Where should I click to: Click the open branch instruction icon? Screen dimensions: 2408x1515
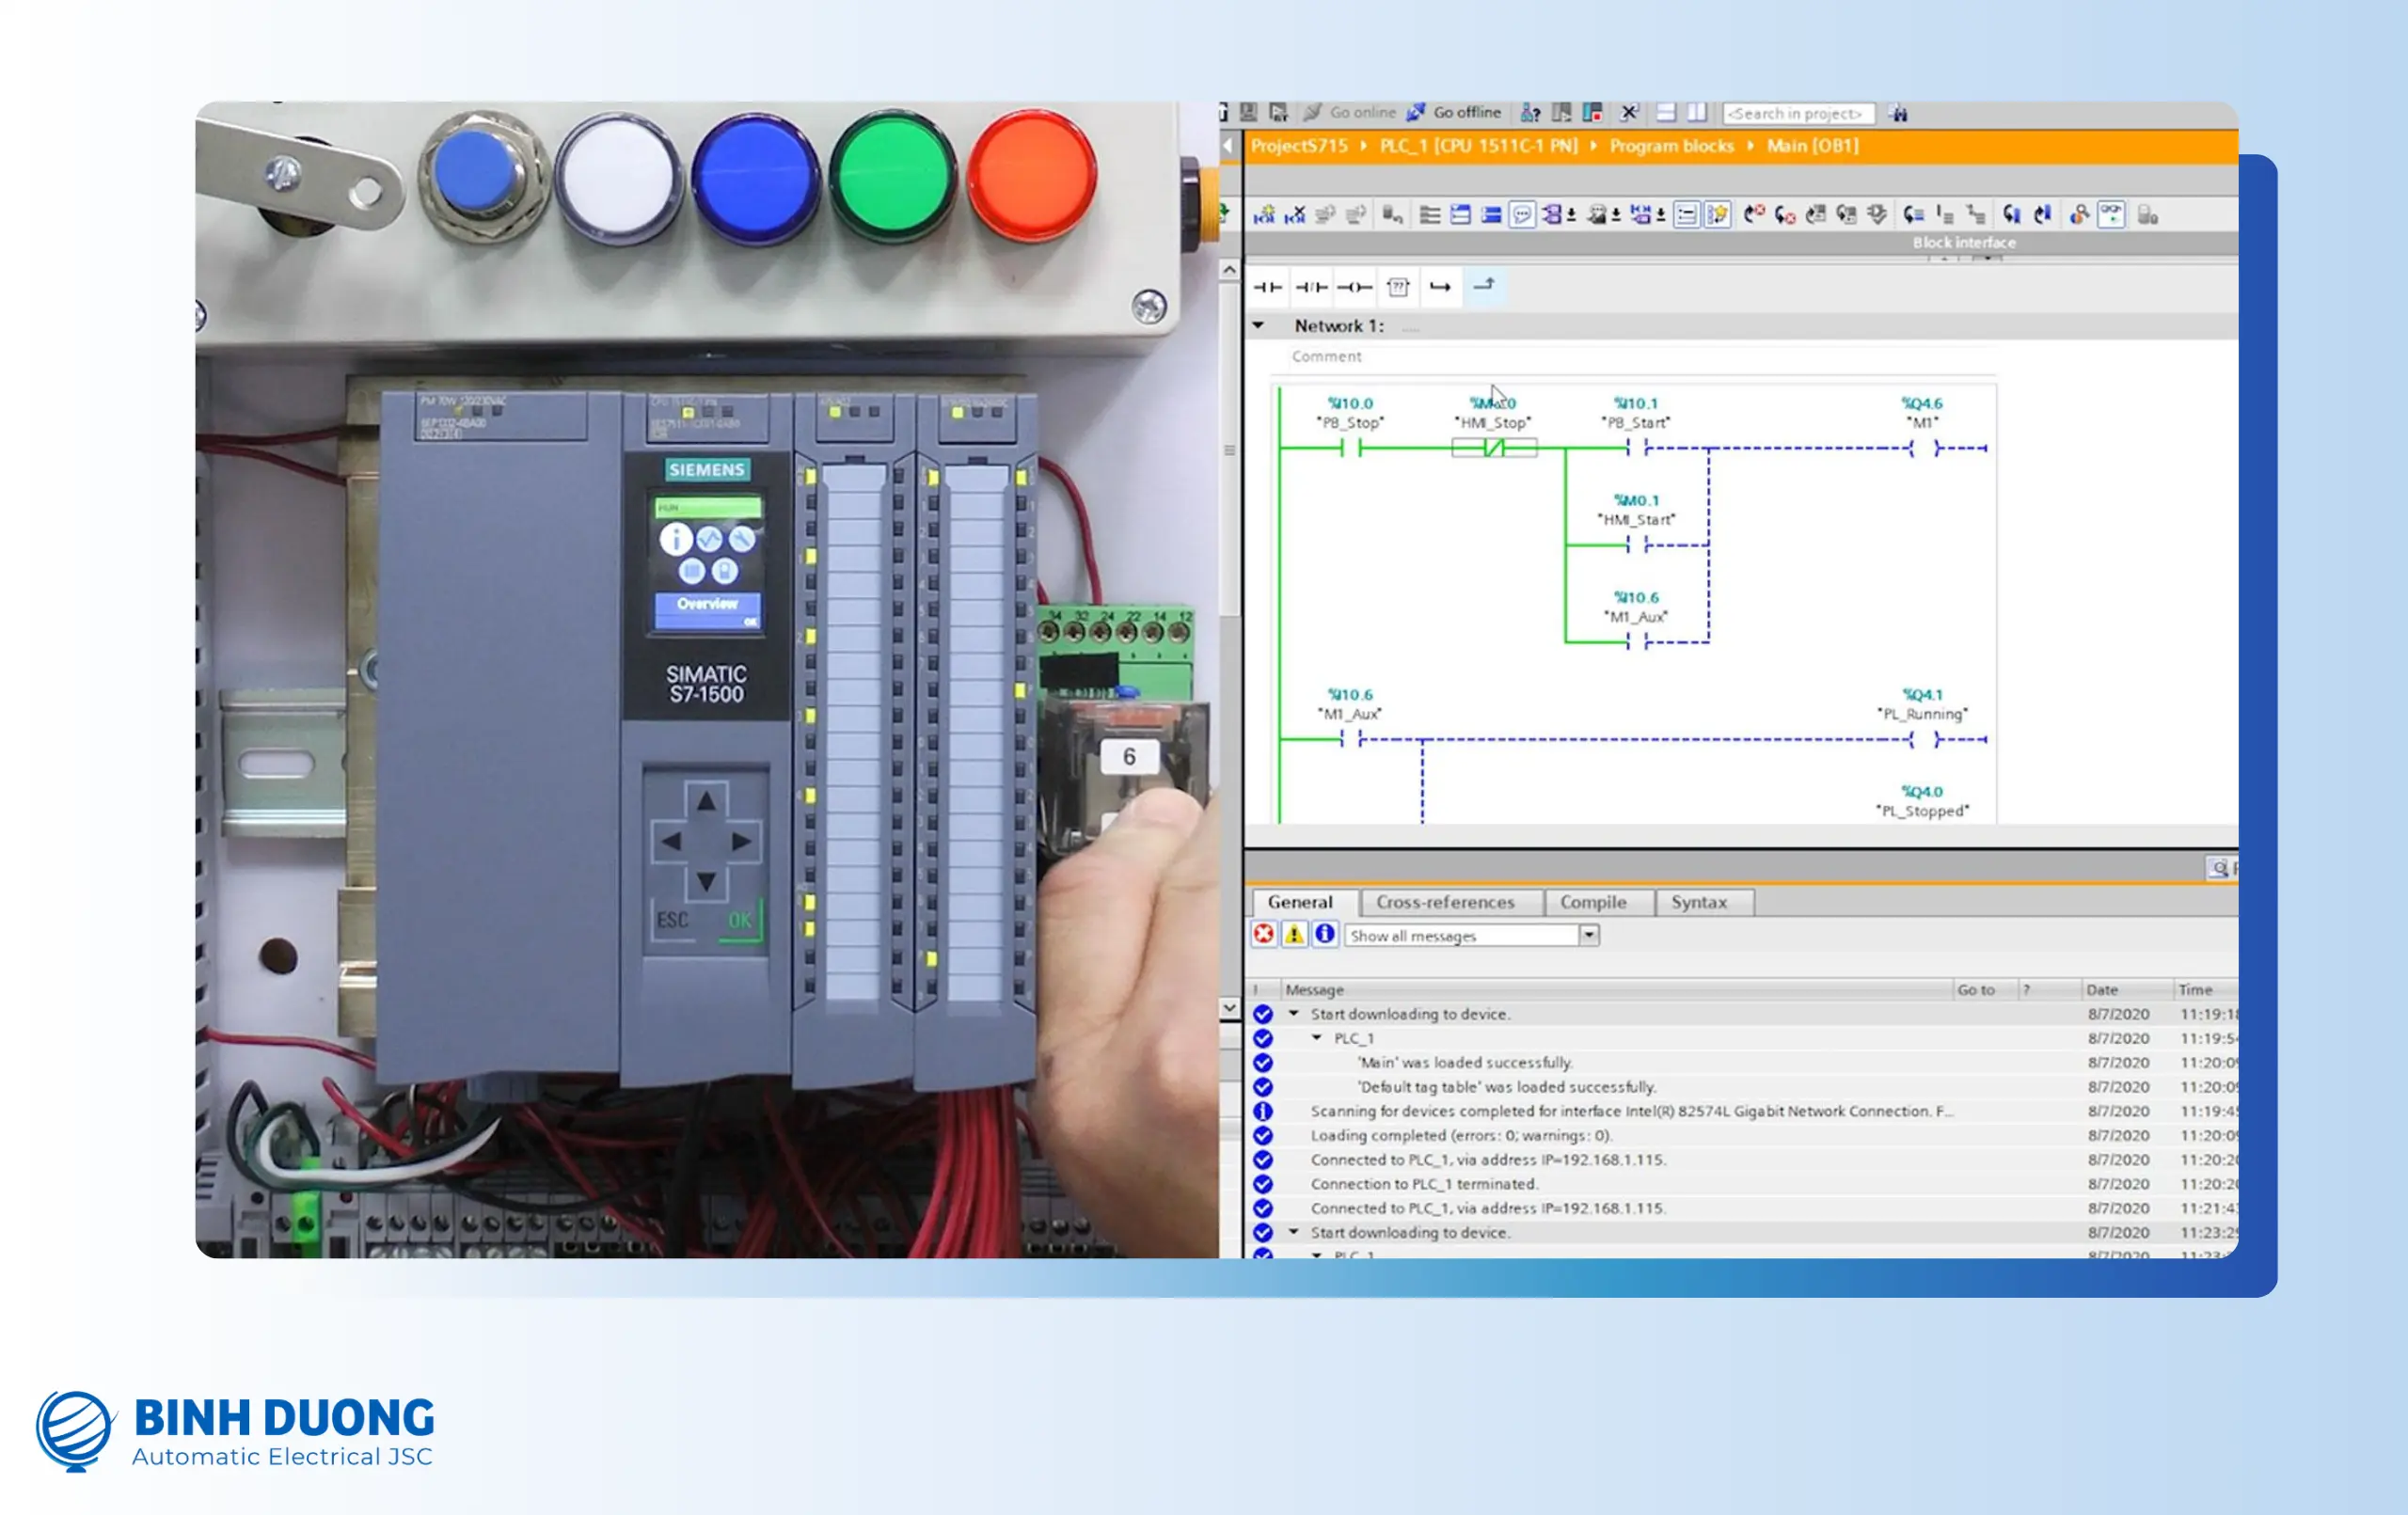click(x=1440, y=287)
